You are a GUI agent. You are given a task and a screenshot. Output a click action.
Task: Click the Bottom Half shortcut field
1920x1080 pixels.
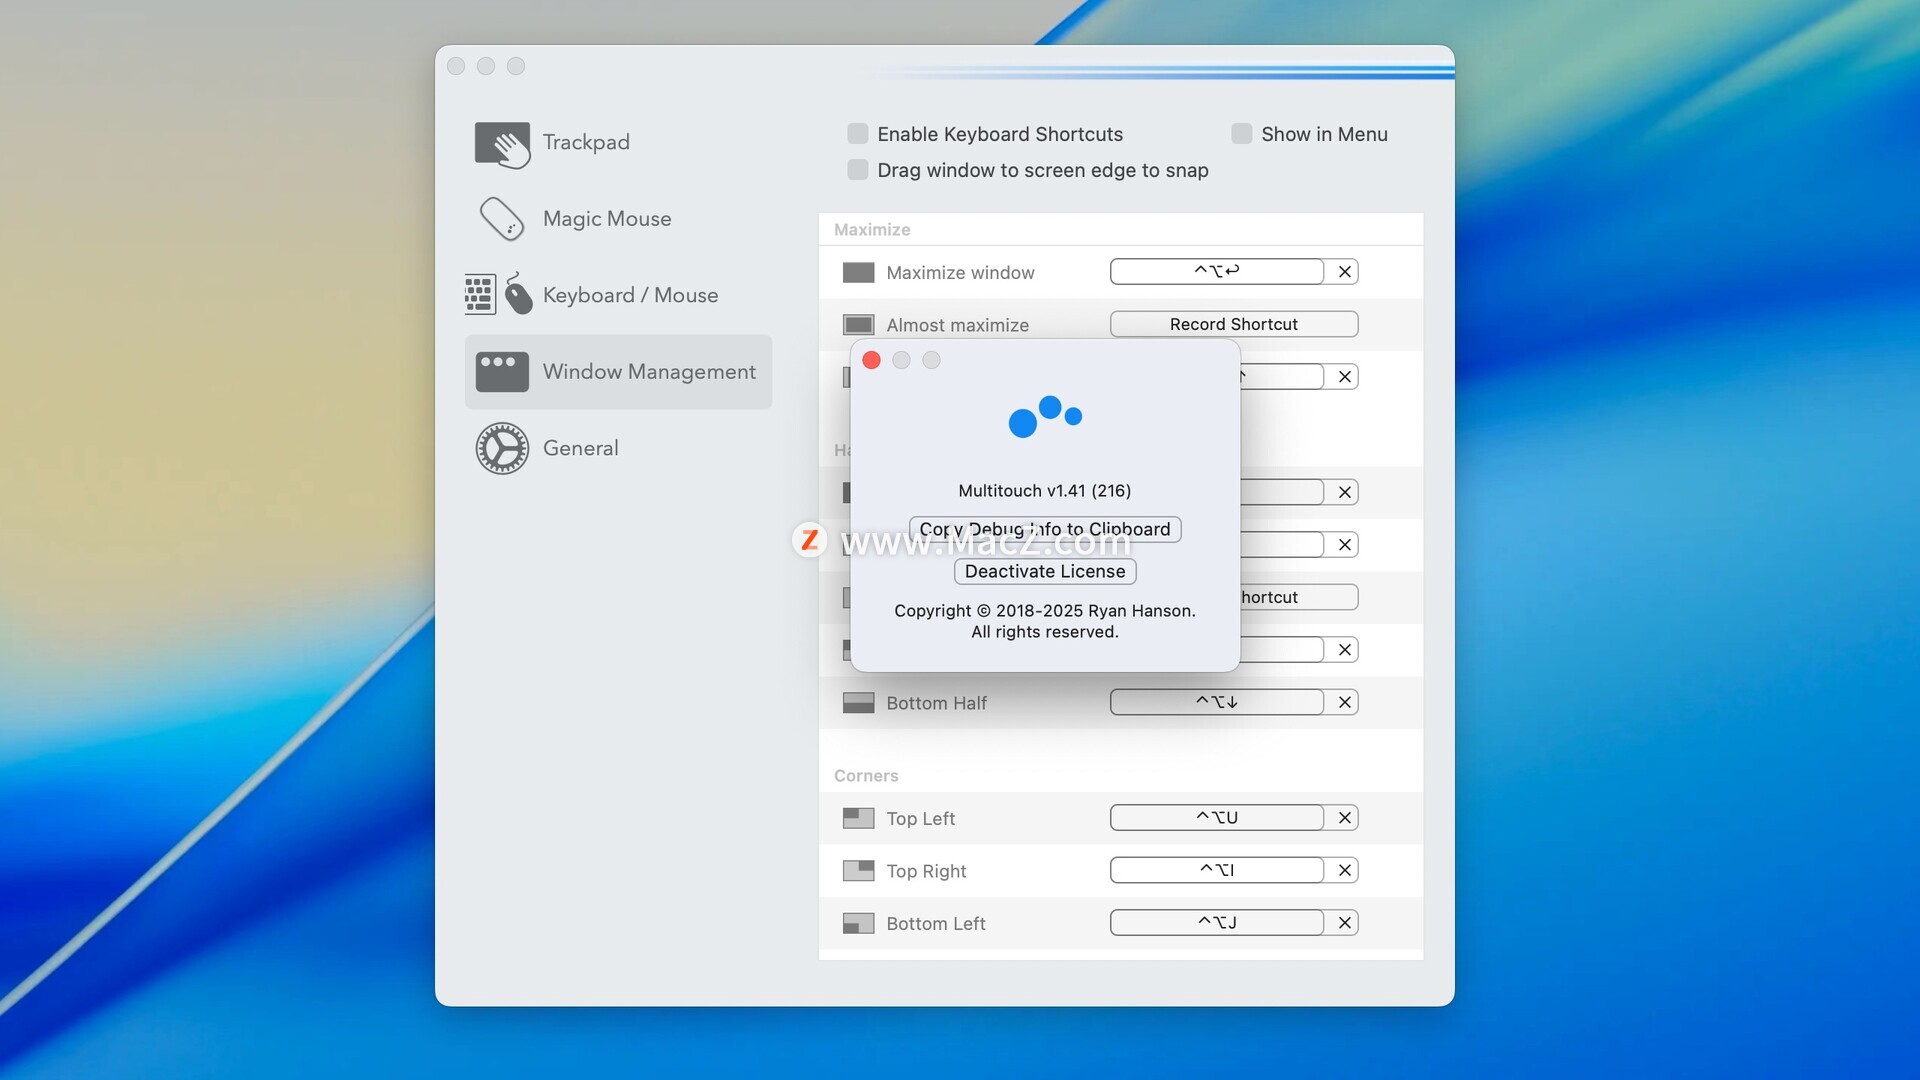click(x=1217, y=702)
